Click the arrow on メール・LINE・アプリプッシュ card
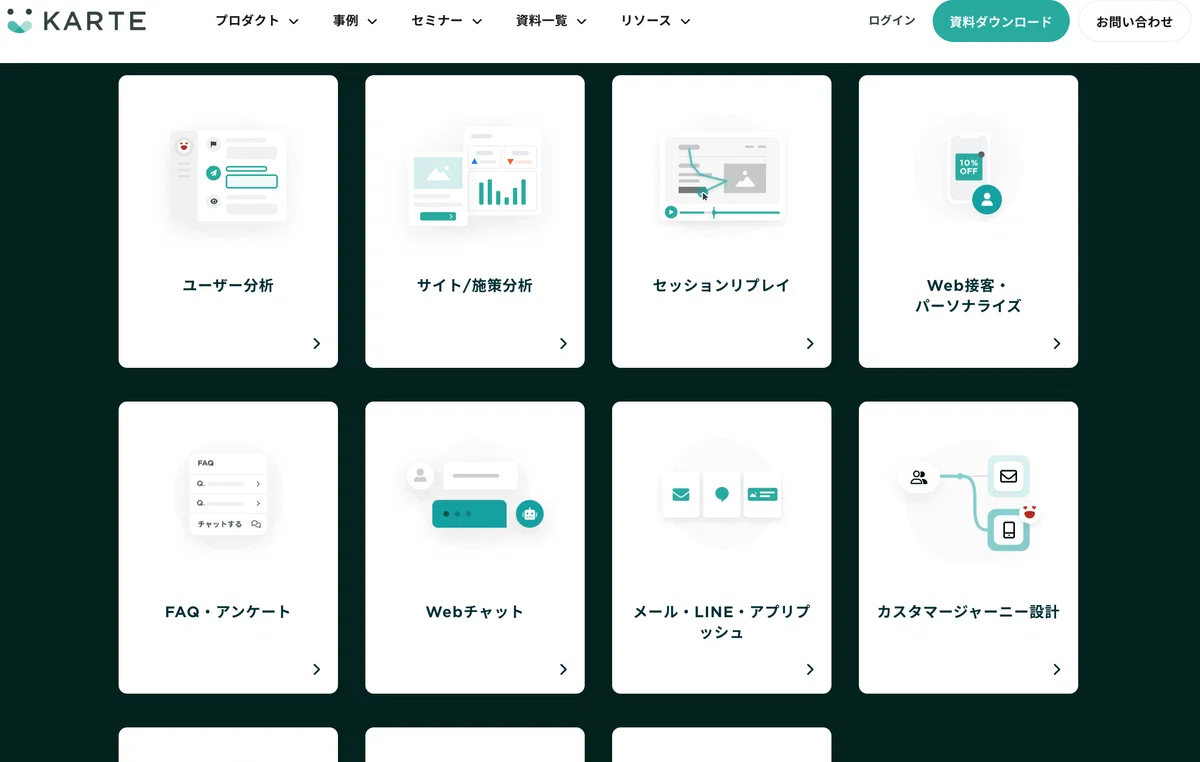Screen dimensions: 1200x762 coord(810,670)
